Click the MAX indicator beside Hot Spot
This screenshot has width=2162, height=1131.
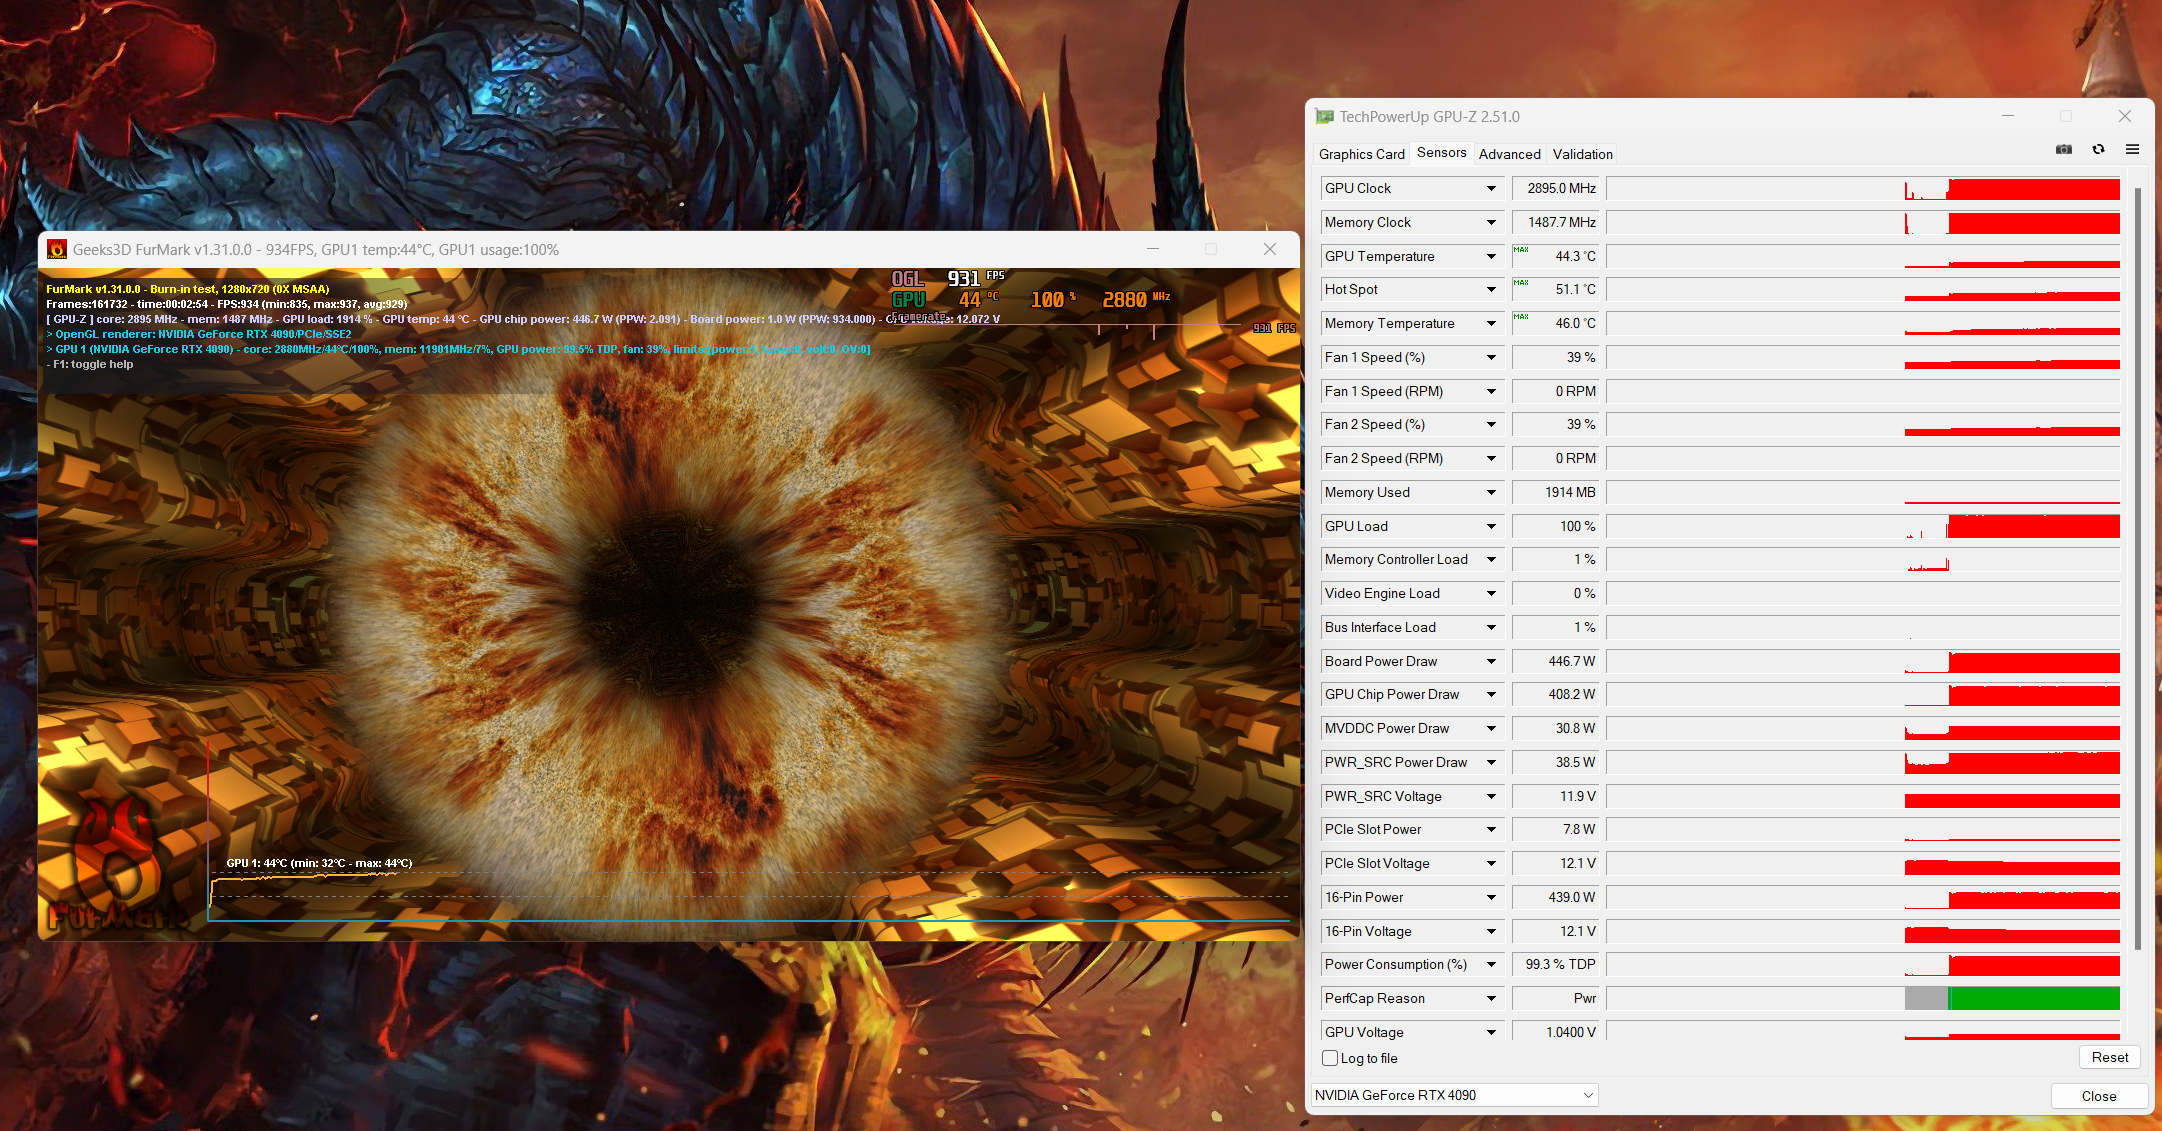point(1521,283)
